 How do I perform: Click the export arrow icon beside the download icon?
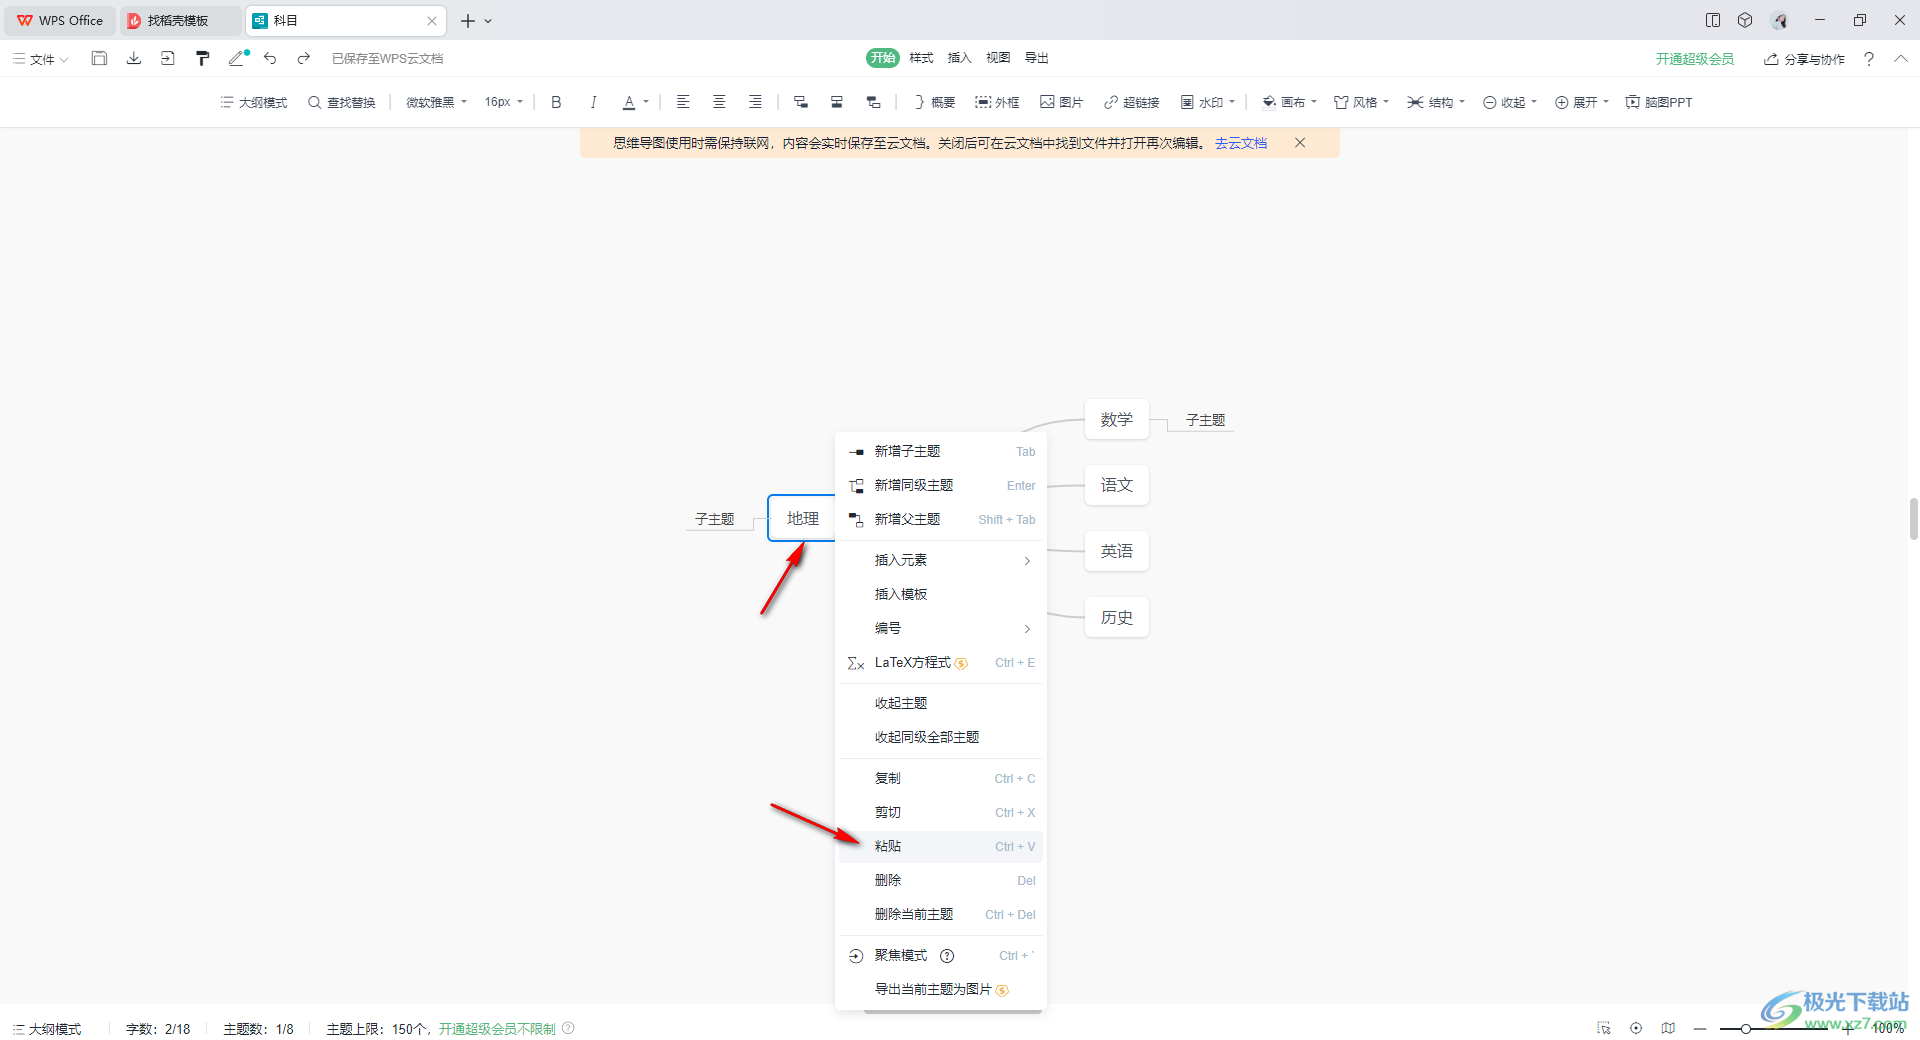pyautogui.click(x=168, y=59)
